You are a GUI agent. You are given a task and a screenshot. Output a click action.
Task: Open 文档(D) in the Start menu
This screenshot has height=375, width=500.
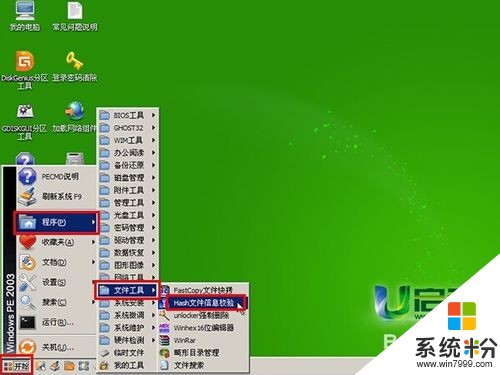[57, 262]
